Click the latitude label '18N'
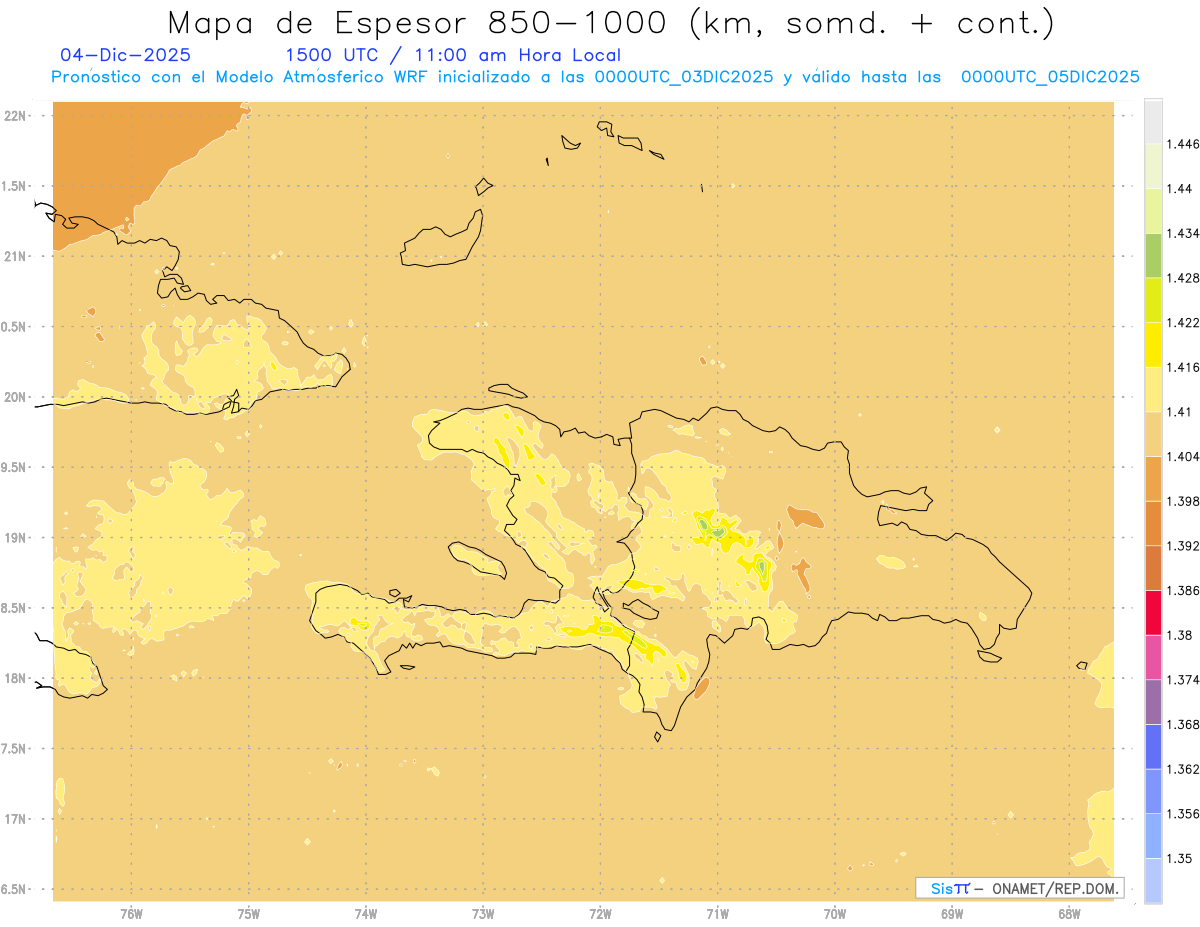Viewport: 1200px width, 927px height. [15, 678]
